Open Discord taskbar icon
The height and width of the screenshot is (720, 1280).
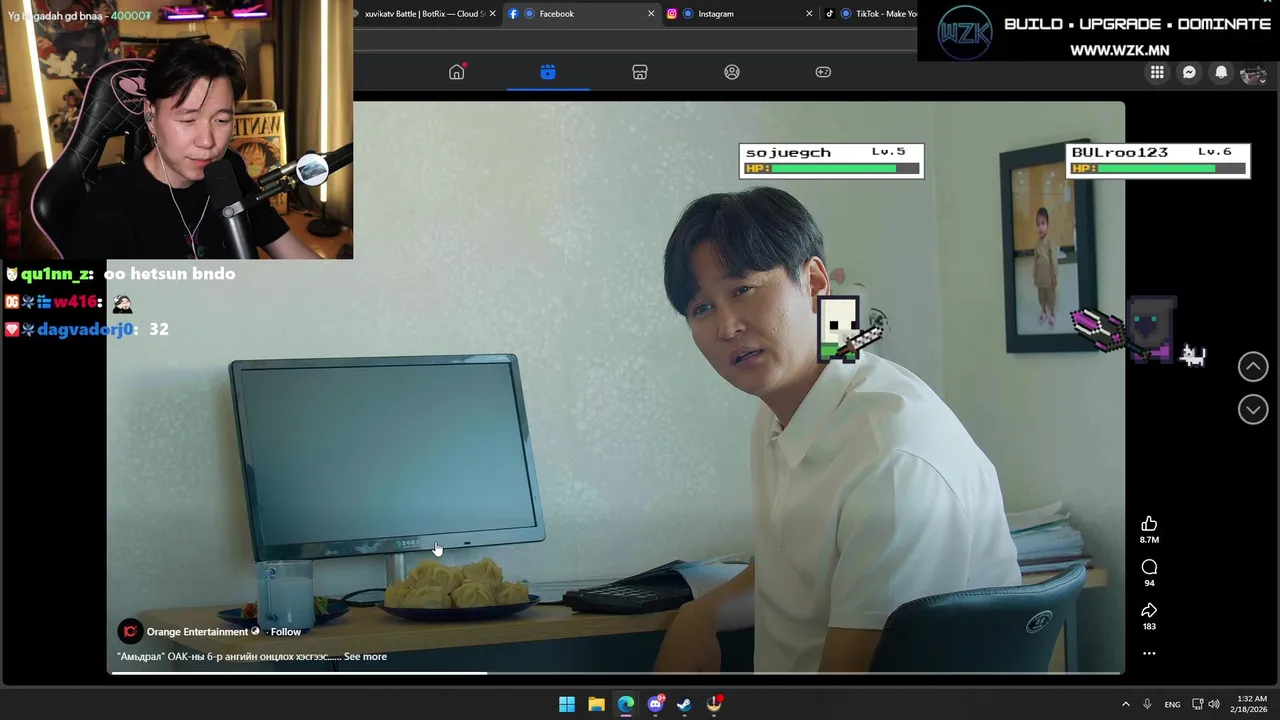[655, 704]
